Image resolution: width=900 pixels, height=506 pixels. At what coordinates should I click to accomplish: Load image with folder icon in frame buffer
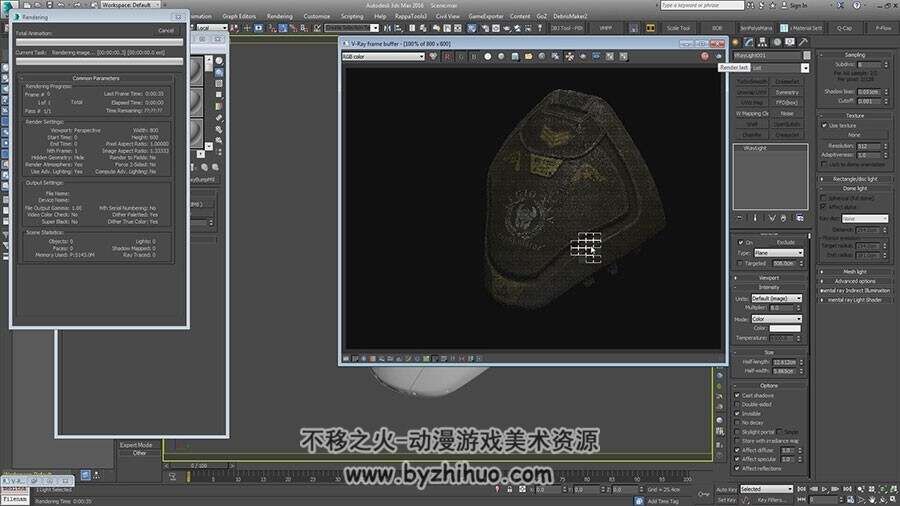[x=528, y=56]
